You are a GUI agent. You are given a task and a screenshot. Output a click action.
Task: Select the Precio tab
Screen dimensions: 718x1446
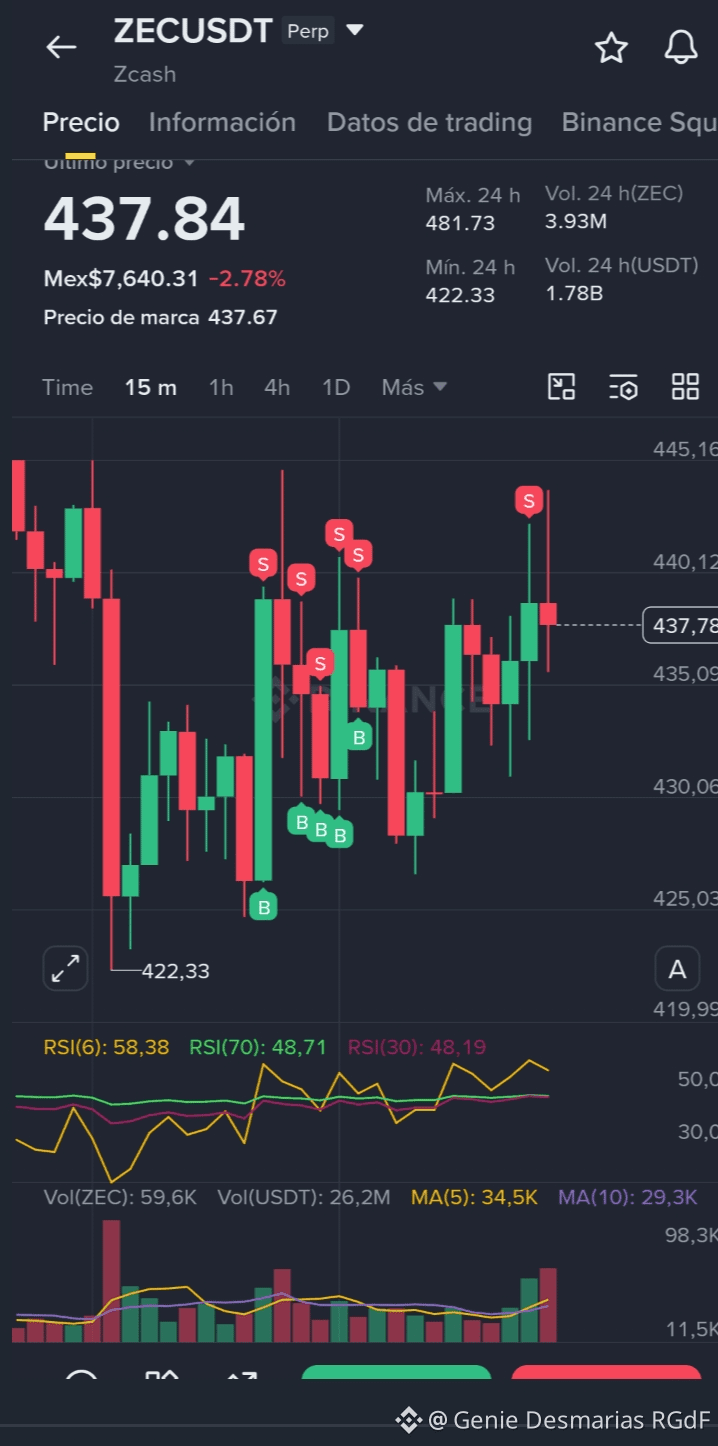point(81,122)
